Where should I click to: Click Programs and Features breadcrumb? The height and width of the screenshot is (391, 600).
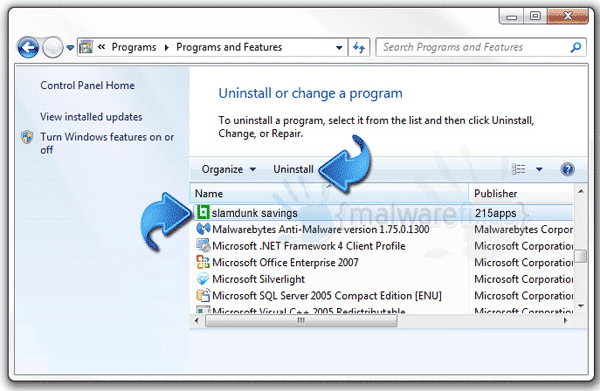(x=229, y=47)
